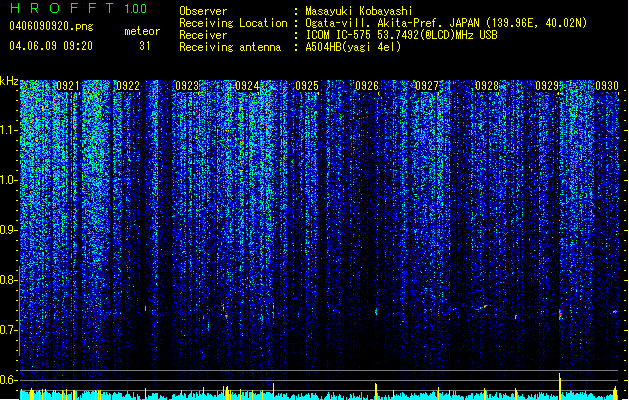Click the 0923 time marker
Viewport: 629px width, 400px height.
point(187,86)
